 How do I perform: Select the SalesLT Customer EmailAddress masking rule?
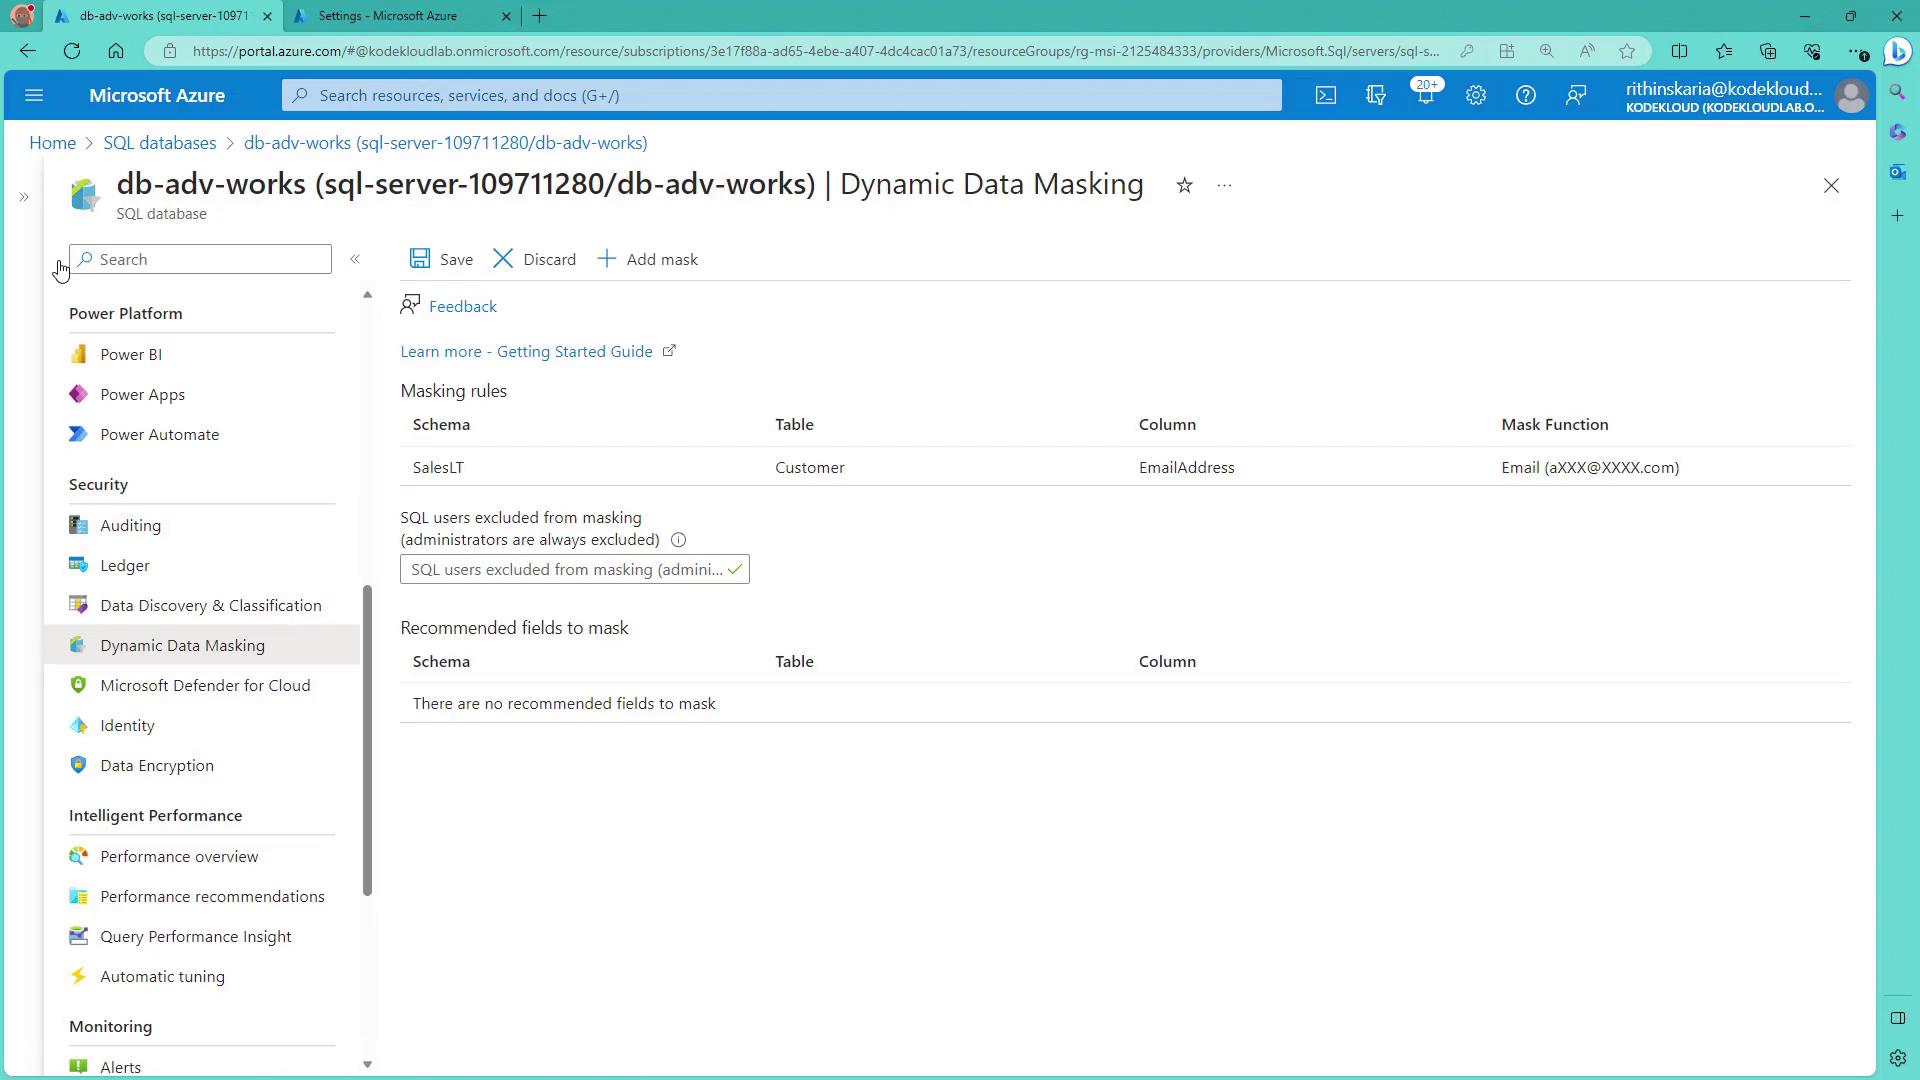[x=809, y=467]
